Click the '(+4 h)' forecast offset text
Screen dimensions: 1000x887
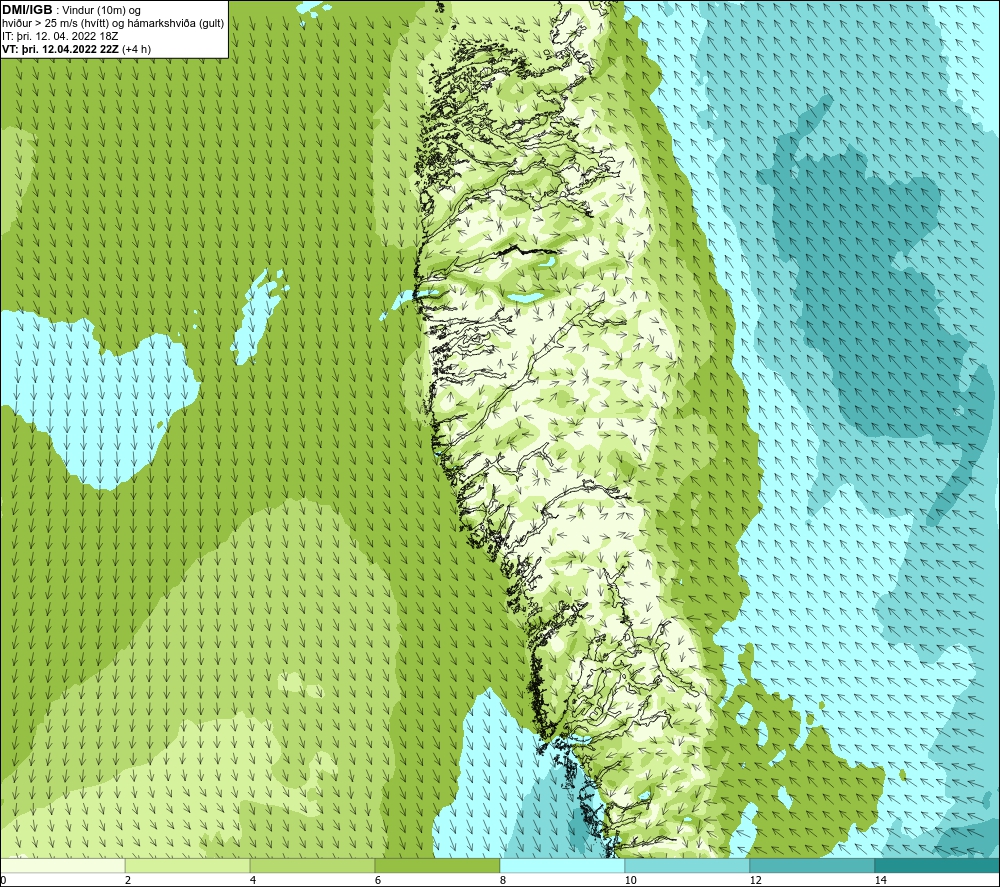136,49
